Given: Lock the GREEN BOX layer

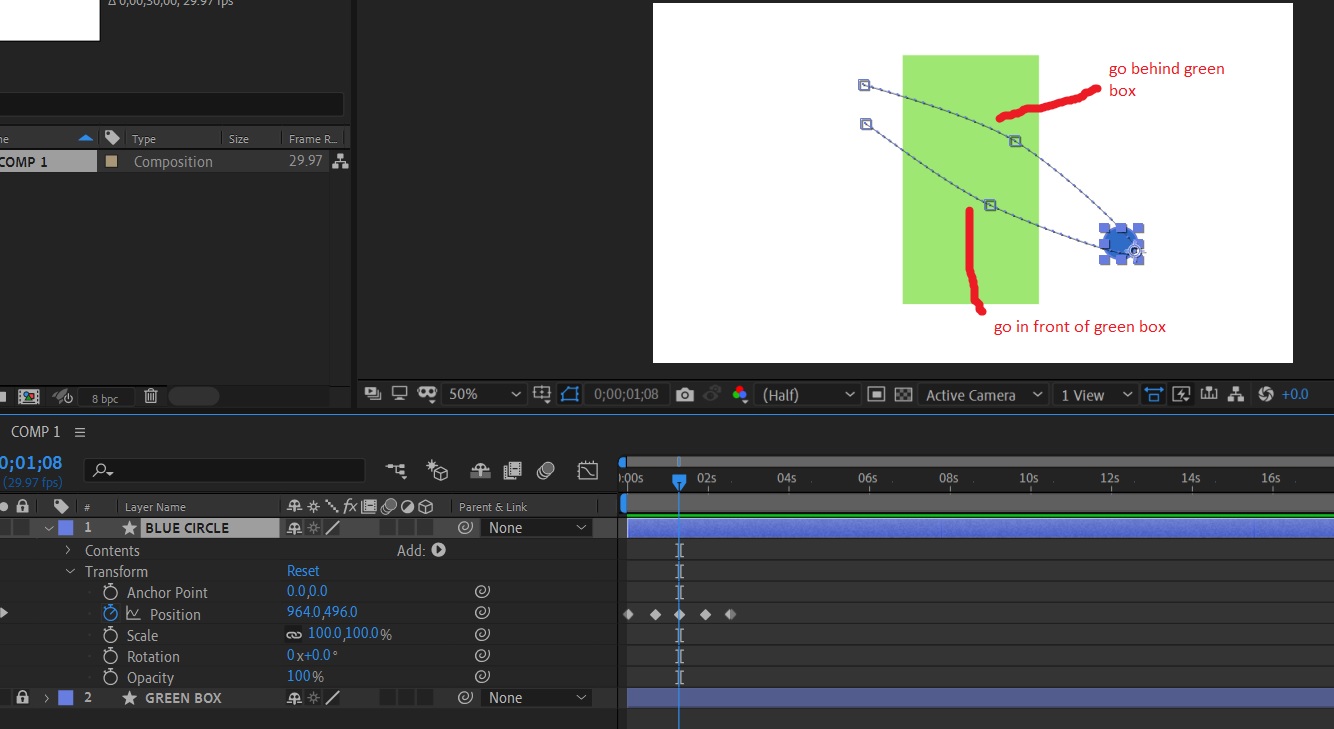Looking at the screenshot, I should click(22, 697).
